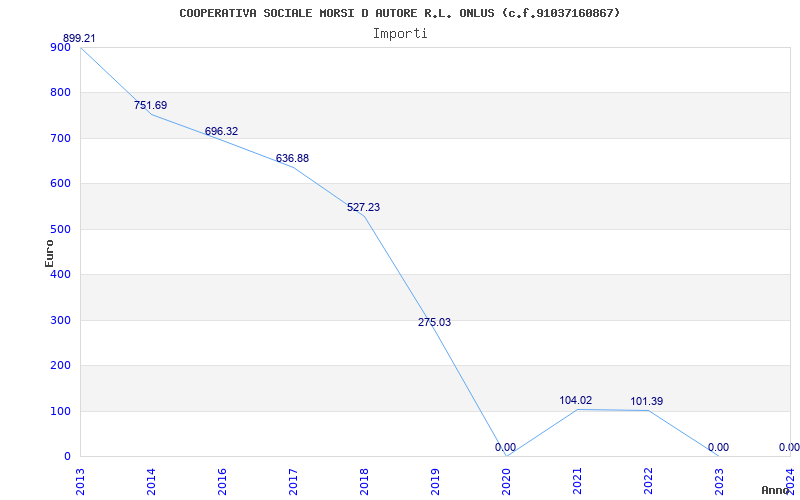Screen dimensions: 800x500
Task: Click the 500 y-axis tick label
Action: pos(60,229)
